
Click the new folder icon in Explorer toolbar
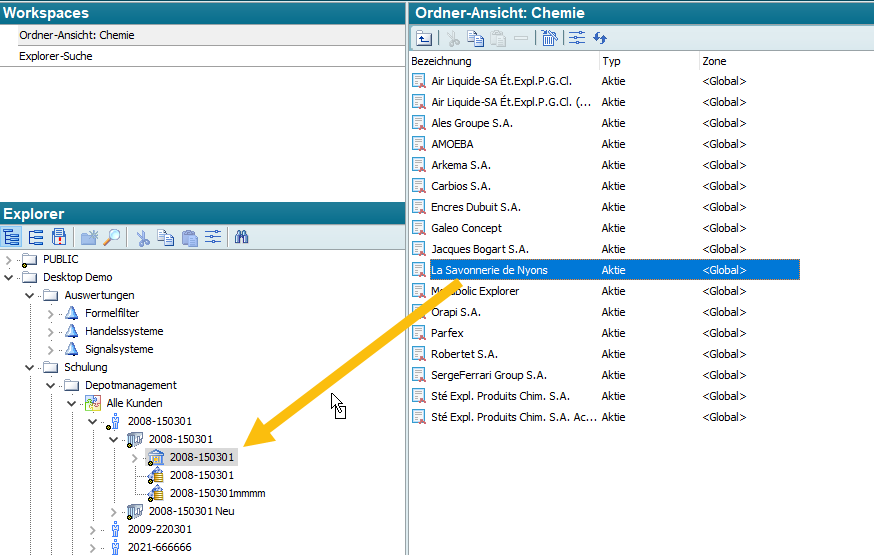(90, 237)
